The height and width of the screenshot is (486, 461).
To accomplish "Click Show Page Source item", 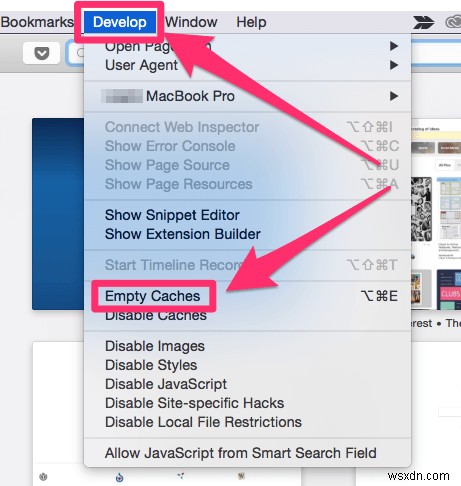I will click(247, 165).
